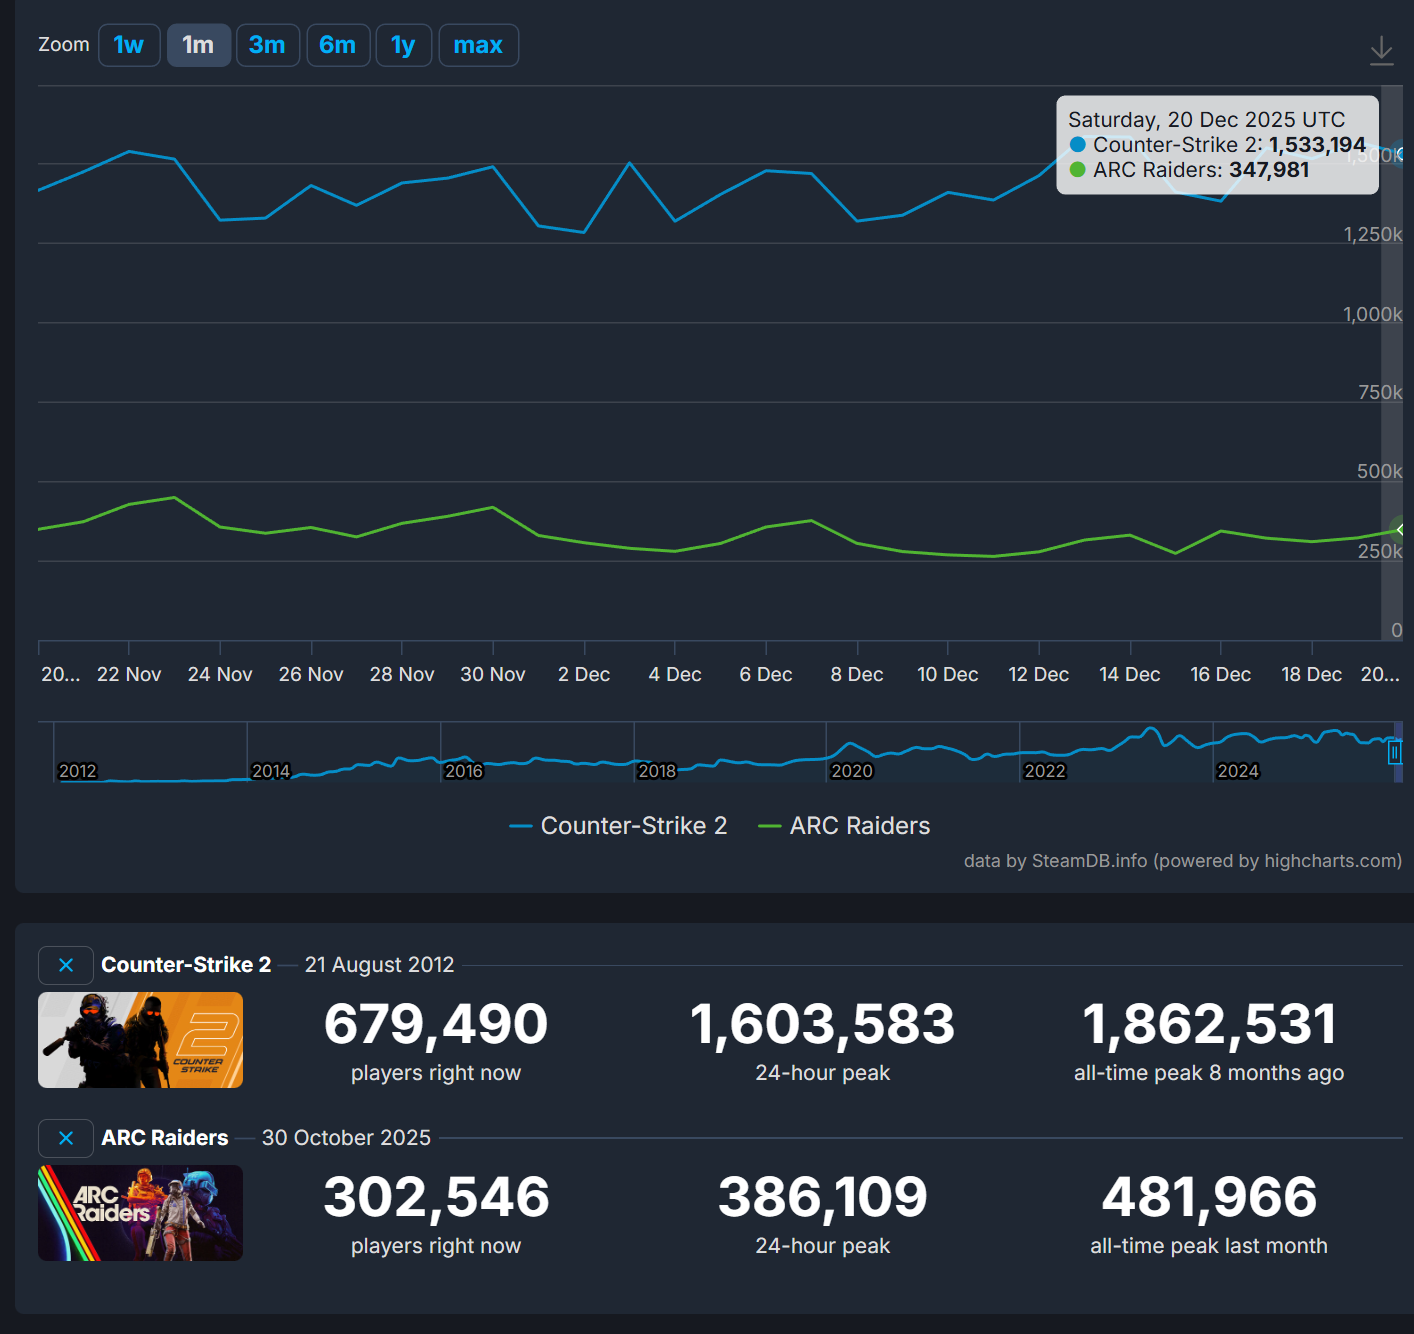
Task: Grab the navigator range handle at right
Action: (x=1394, y=752)
